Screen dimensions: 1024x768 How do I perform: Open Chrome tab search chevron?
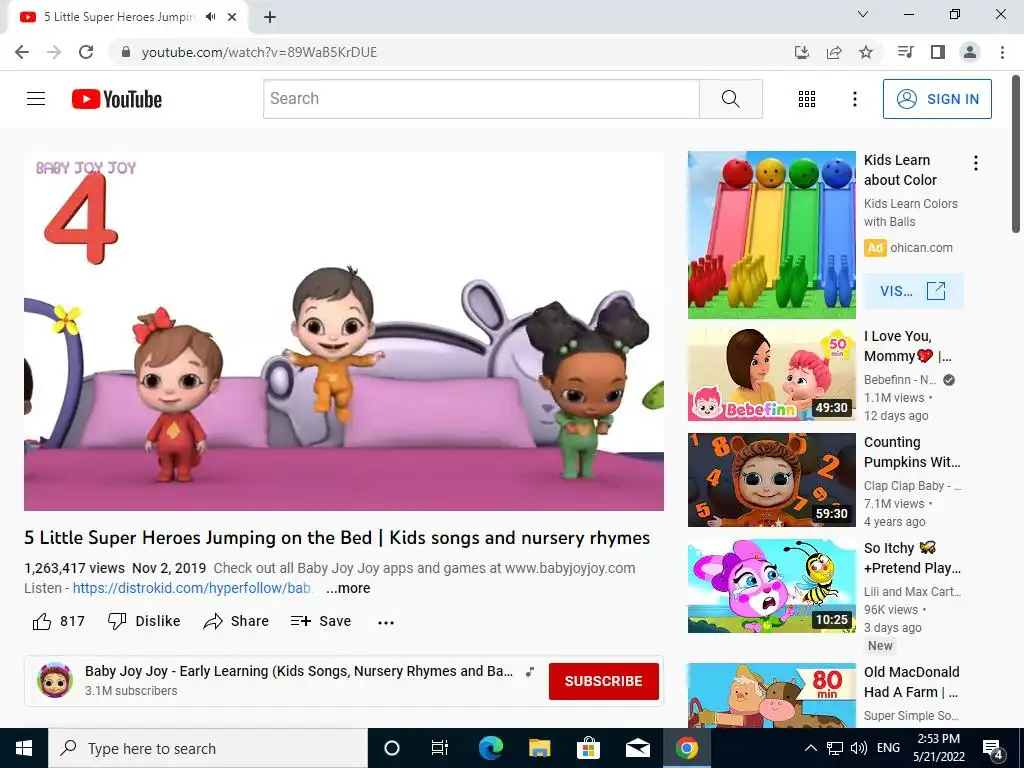[863, 14]
